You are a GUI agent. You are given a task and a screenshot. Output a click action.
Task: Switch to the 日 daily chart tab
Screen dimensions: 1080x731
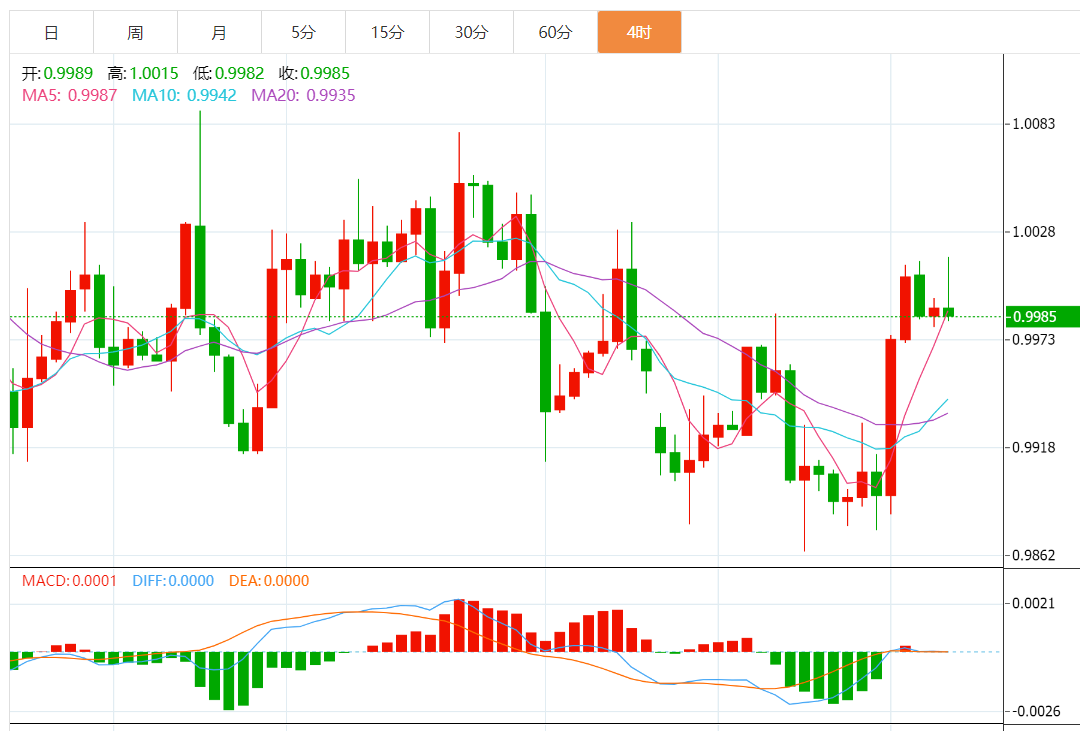tap(51, 32)
